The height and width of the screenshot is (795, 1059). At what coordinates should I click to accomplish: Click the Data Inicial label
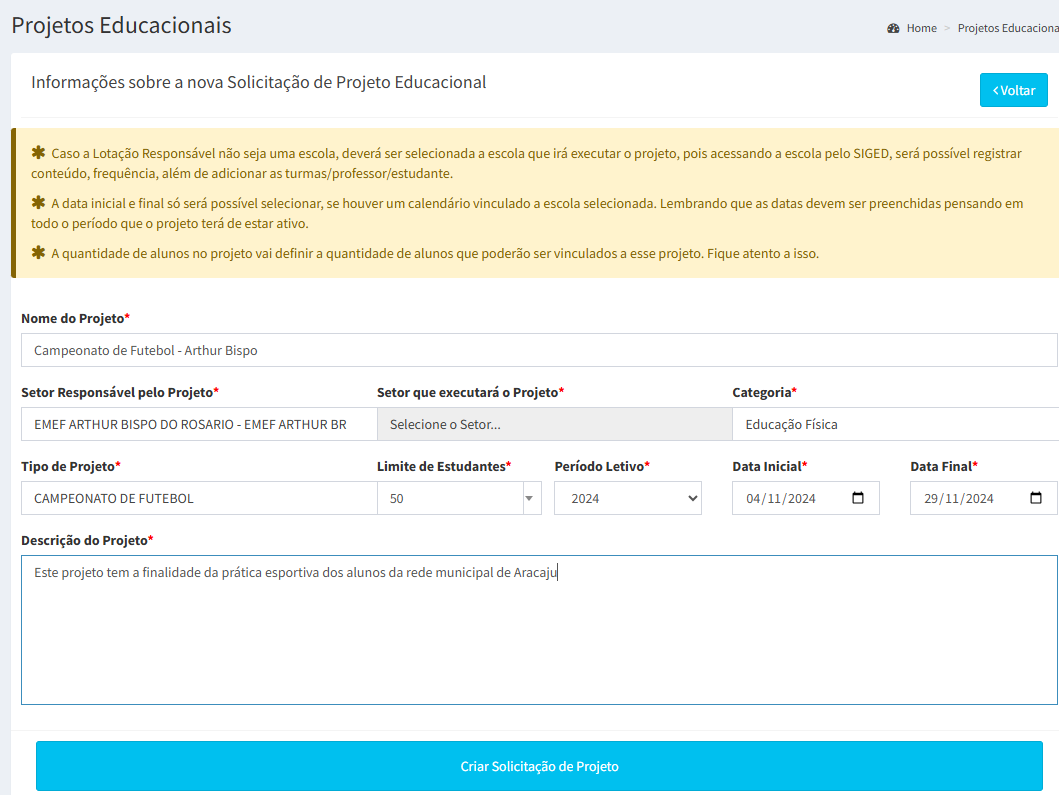click(x=769, y=466)
